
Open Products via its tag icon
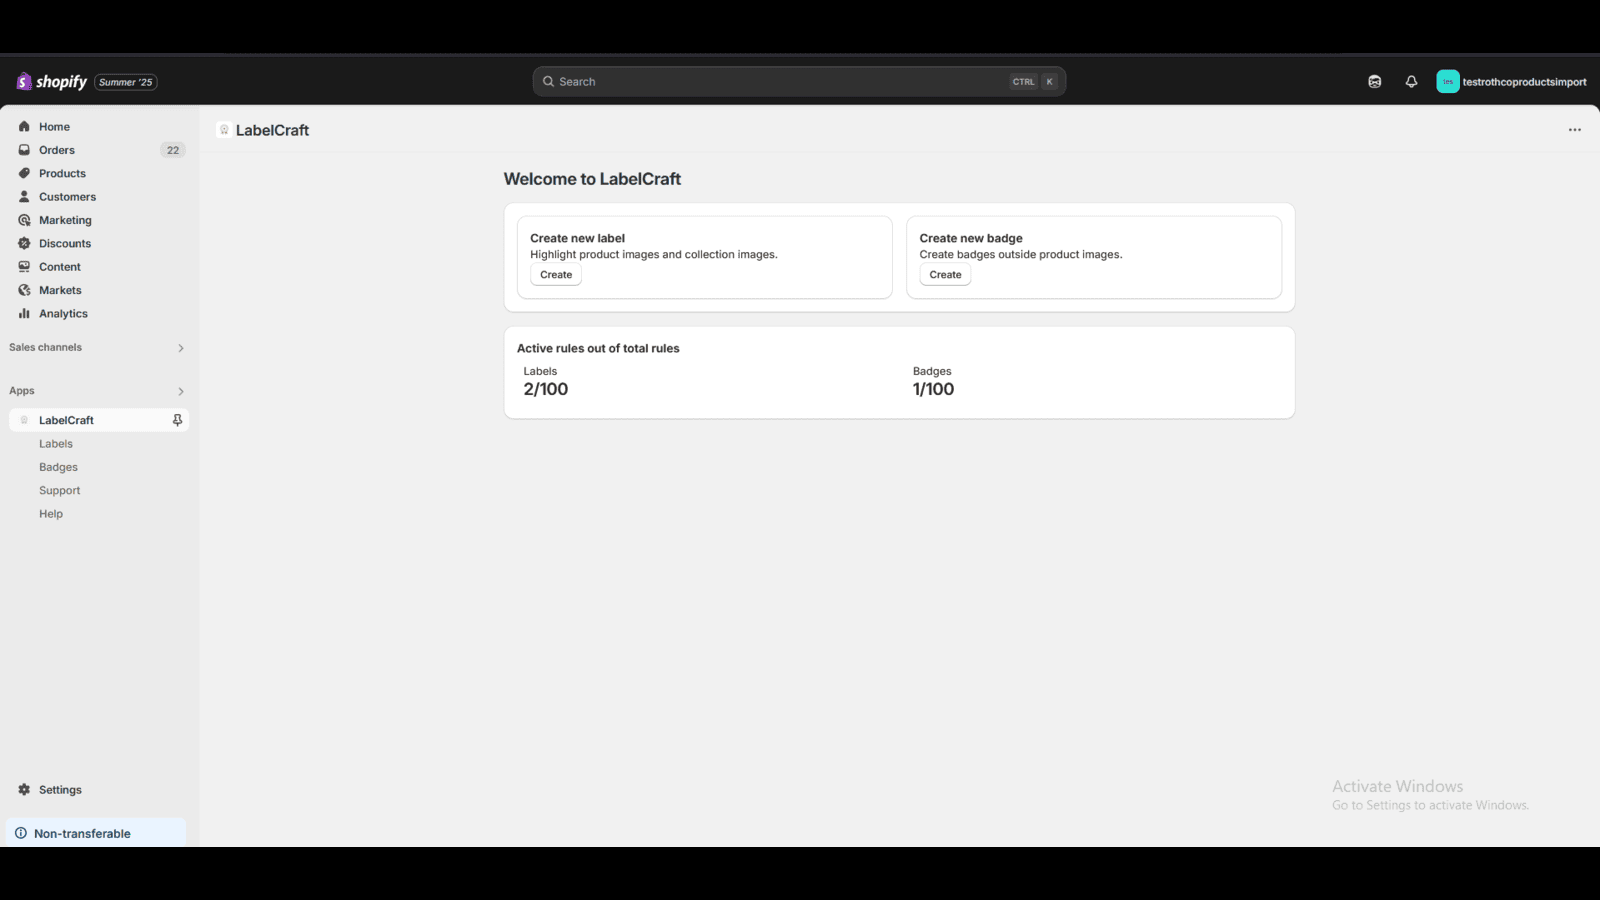tap(24, 173)
